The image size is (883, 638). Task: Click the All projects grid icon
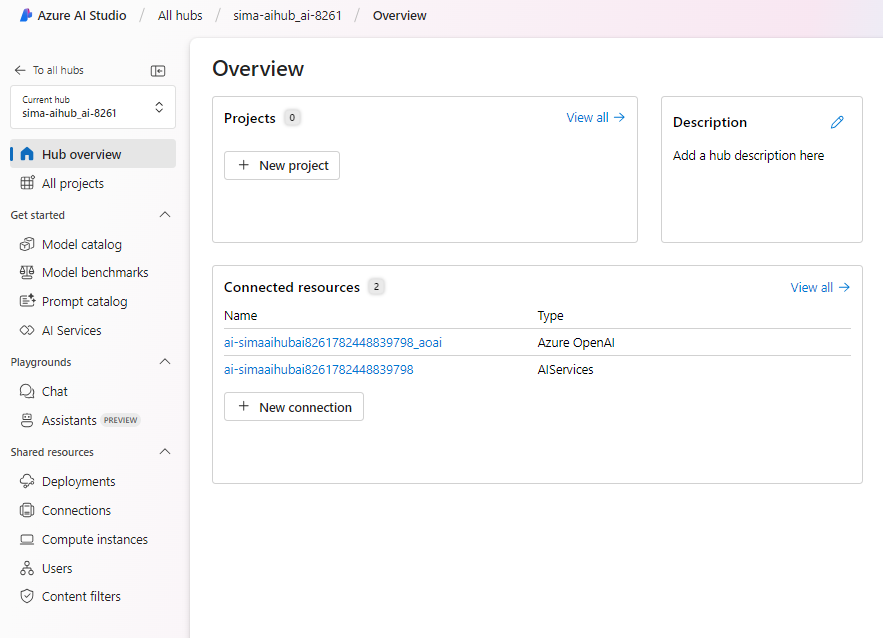point(27,182)
